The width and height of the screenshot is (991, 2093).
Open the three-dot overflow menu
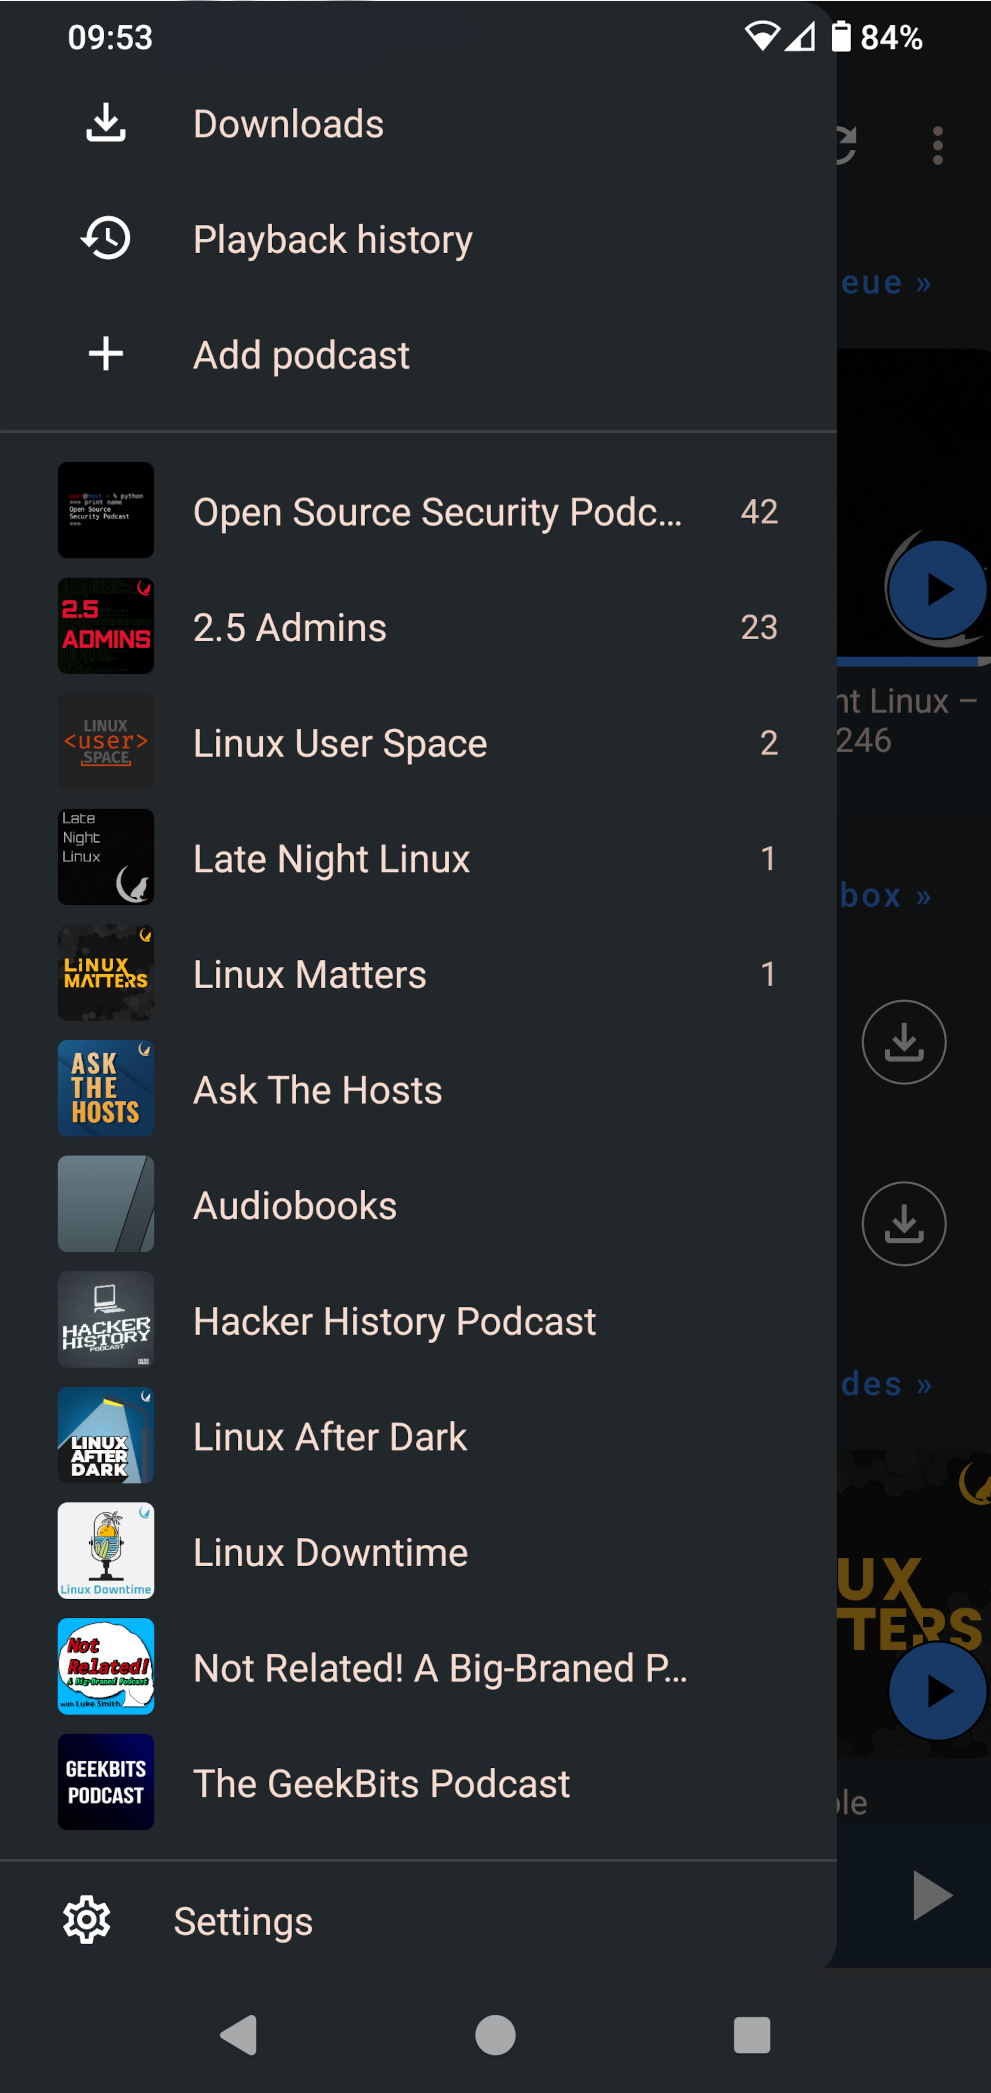pyautogui.click(x=937, y=146)
